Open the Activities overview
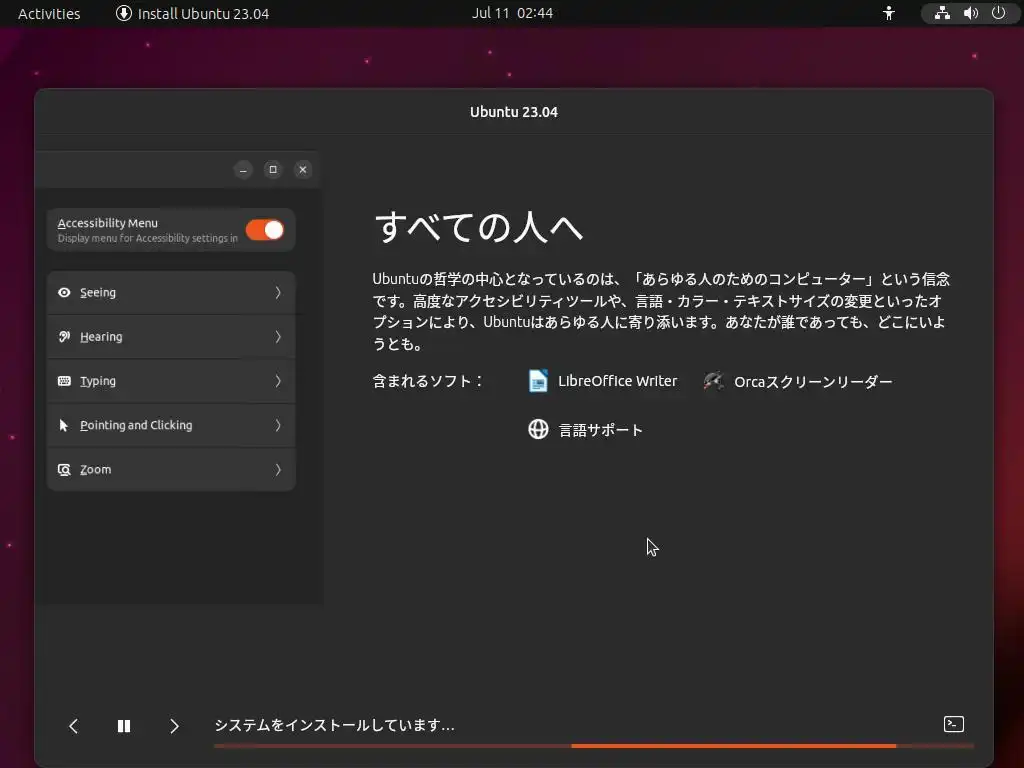 click(x=49, y=14)
